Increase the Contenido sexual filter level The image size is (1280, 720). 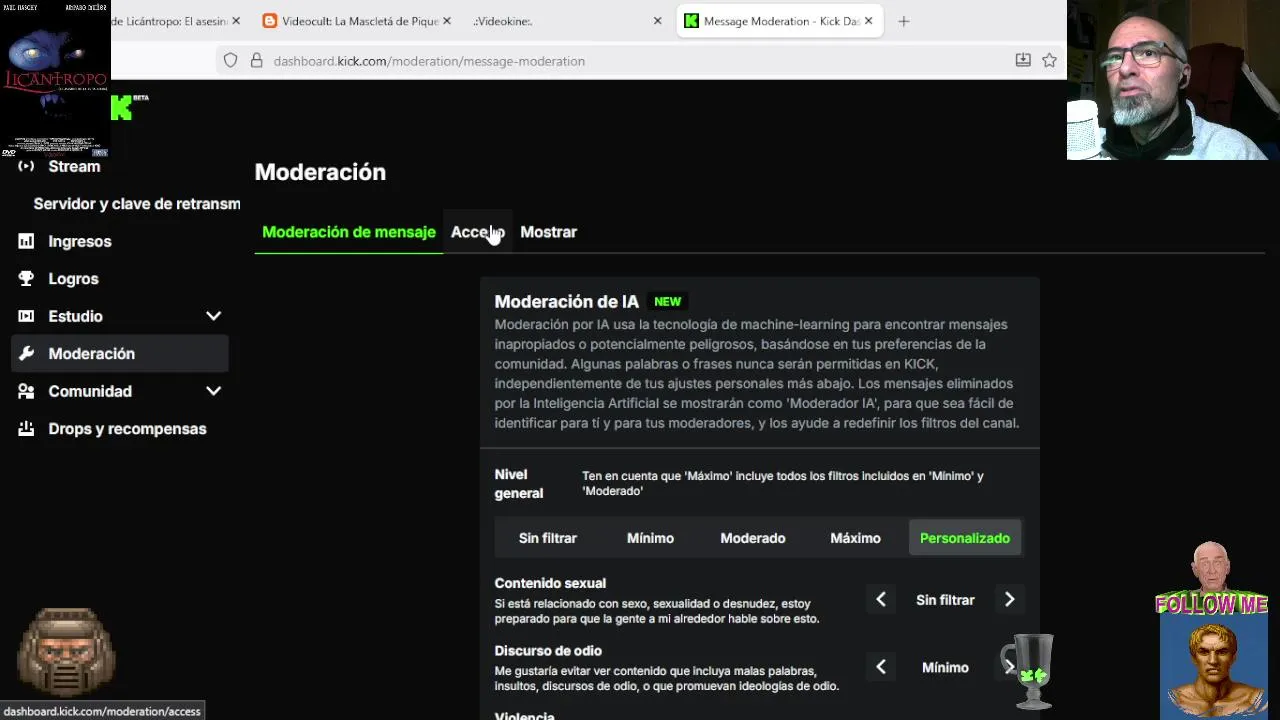[1009, 600]
